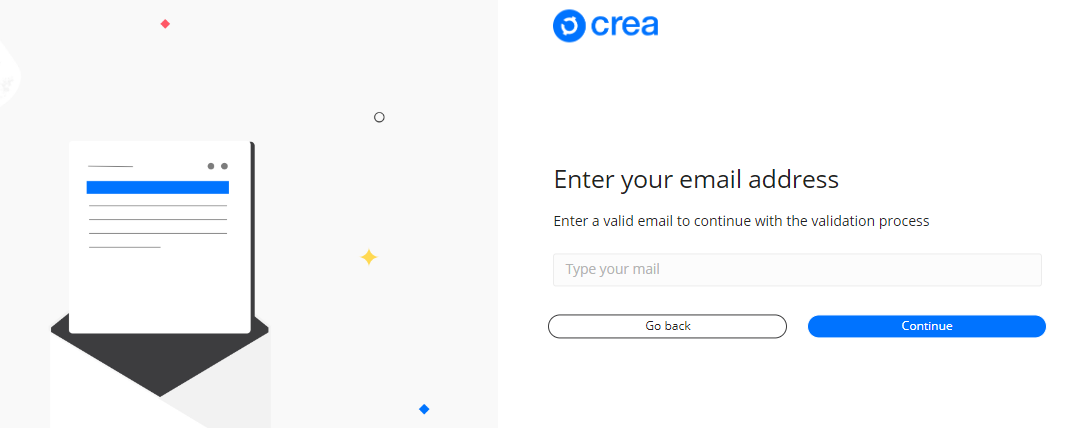
Task: Click the red diamond decoration
Action: pos(165,24)
